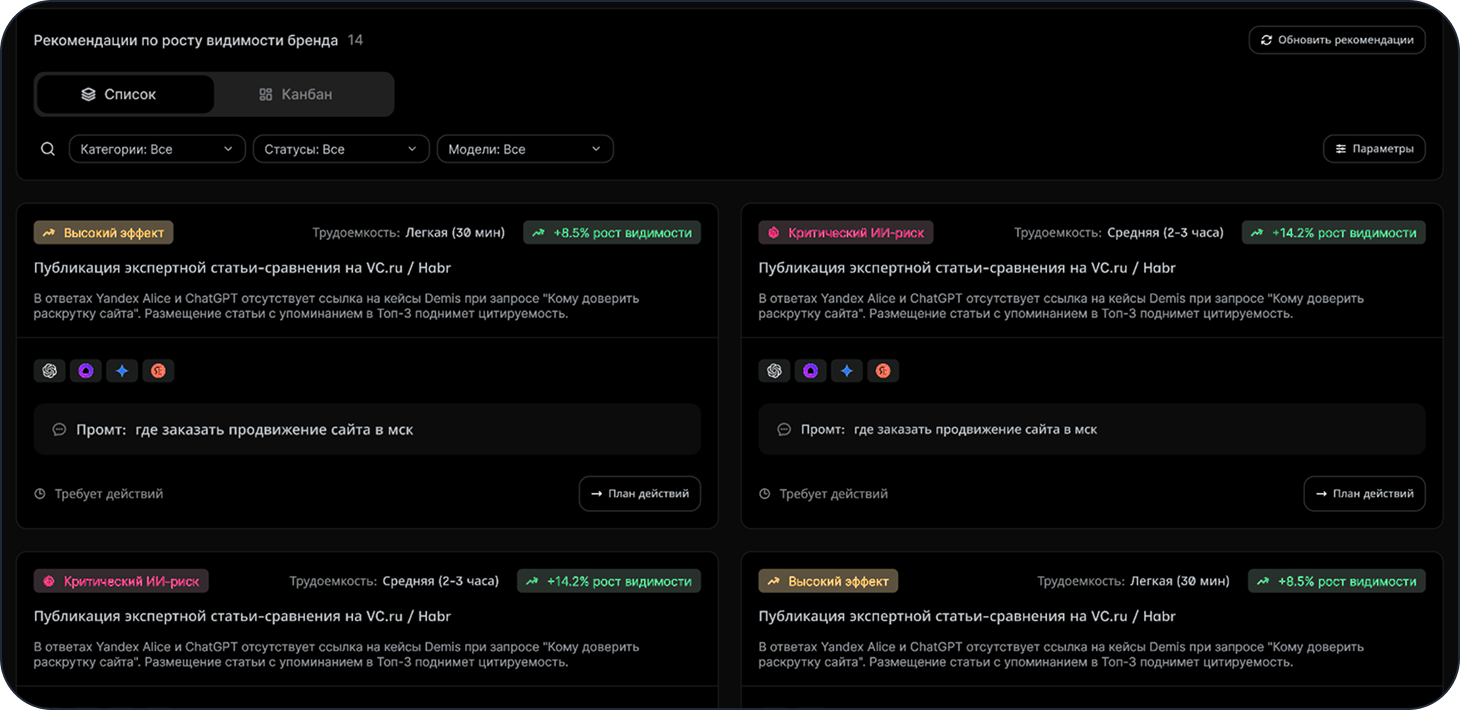Click the Рекомендации по росту видимости бренда heading
Screen dimensions: 1460x710
pyautogui.click(x=186, y=41)
